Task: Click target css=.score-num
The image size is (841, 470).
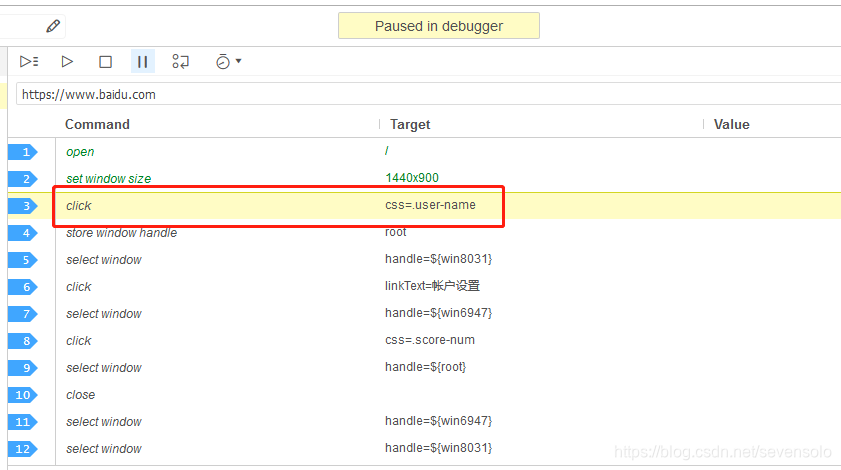Action: coord(430,340)
